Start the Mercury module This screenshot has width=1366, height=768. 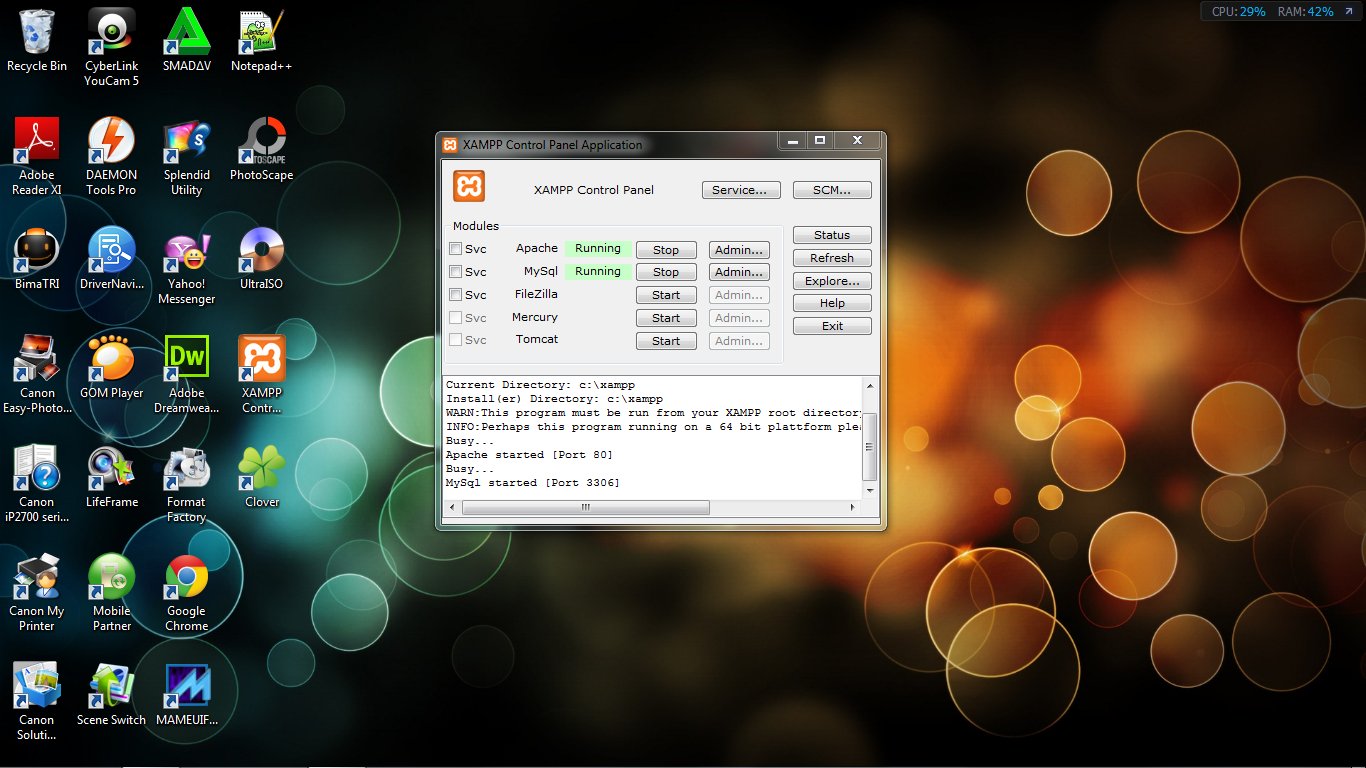(666, 318)
